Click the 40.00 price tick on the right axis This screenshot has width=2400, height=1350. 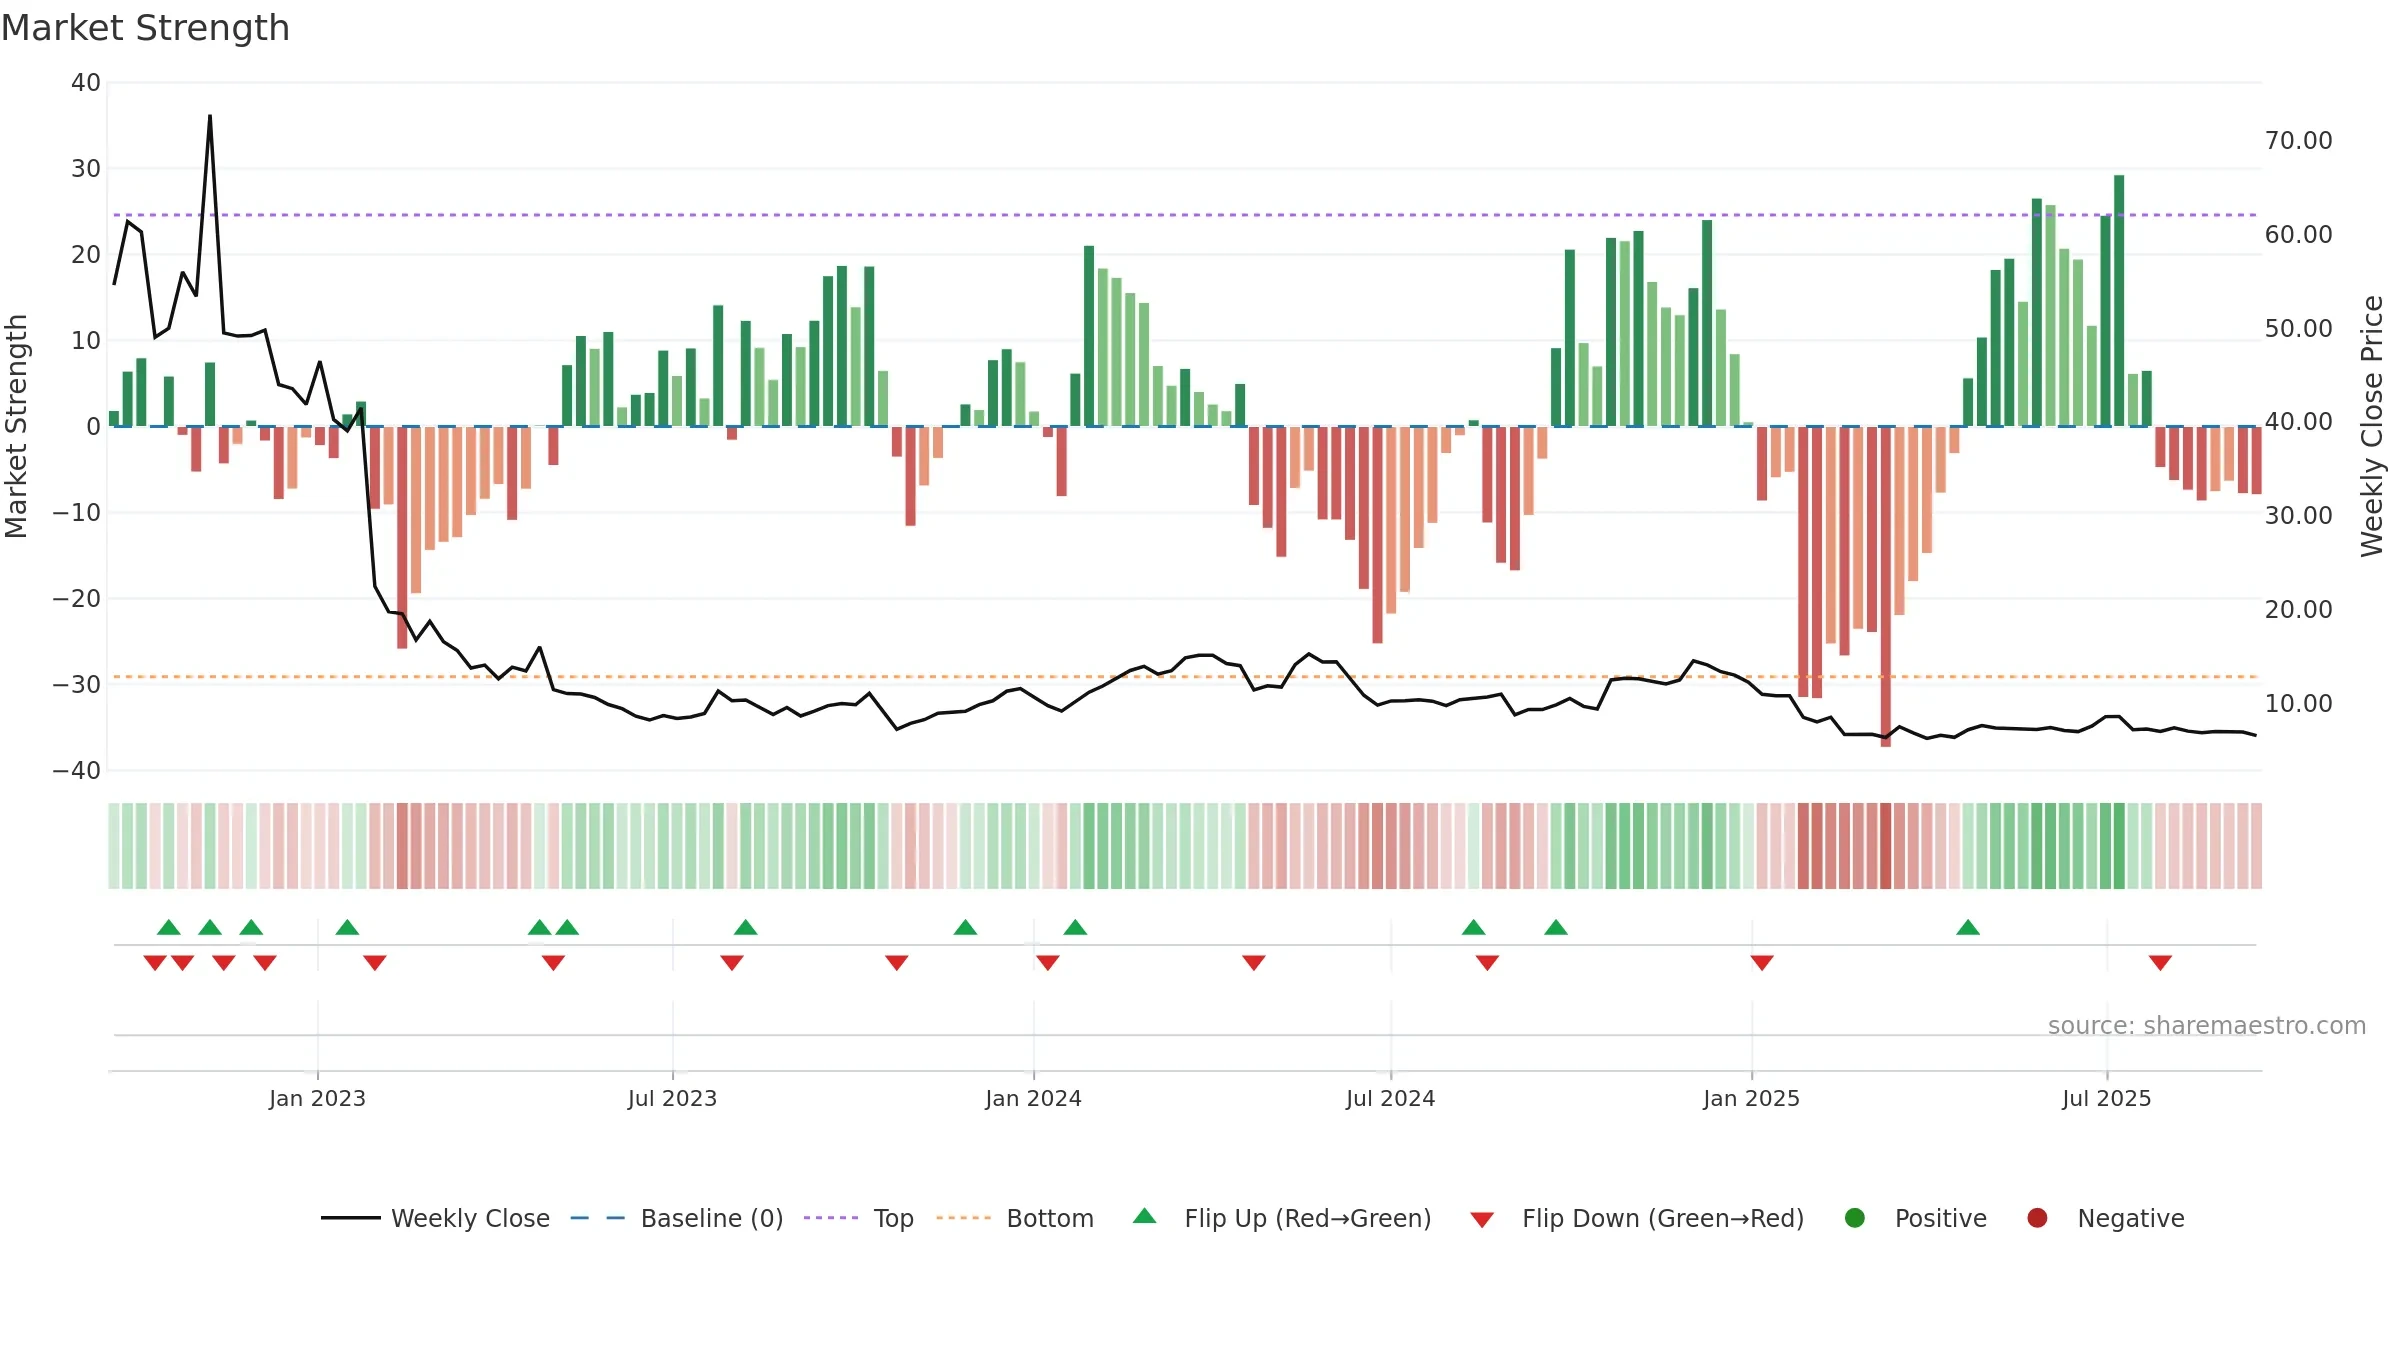click(2298, 422)
